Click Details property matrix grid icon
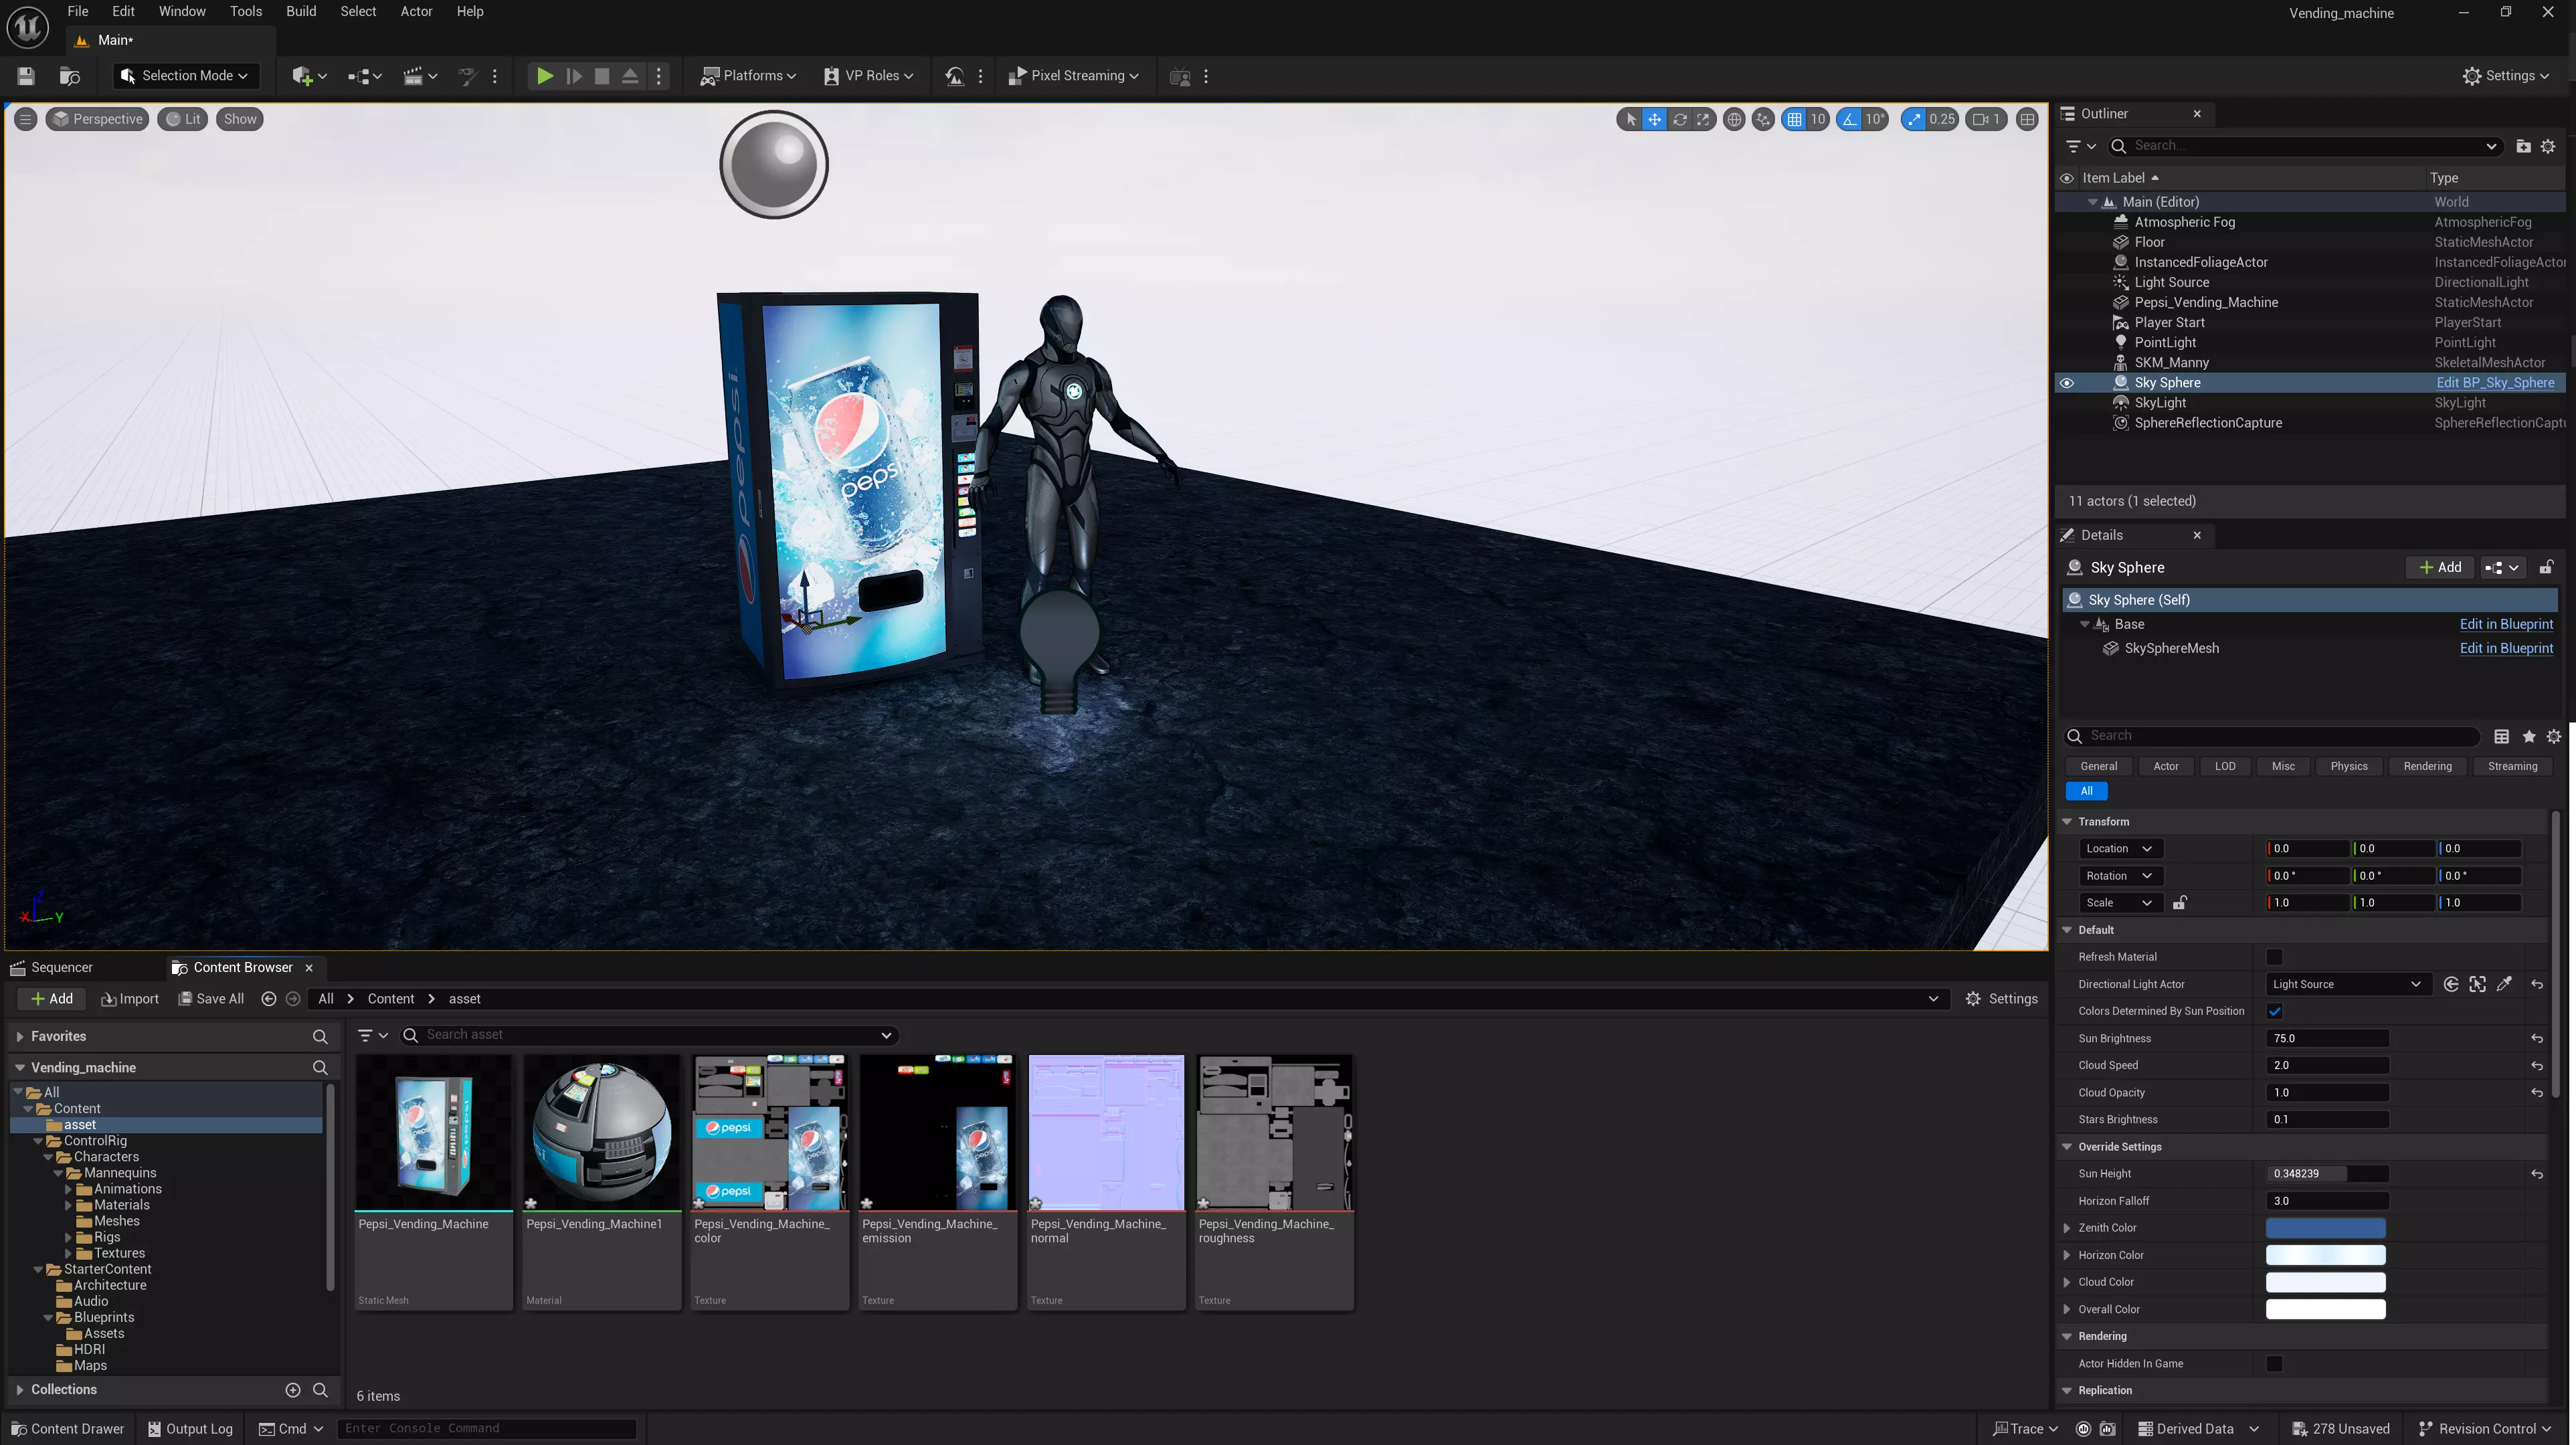2576x1445 pixels. coord(2501,736)
